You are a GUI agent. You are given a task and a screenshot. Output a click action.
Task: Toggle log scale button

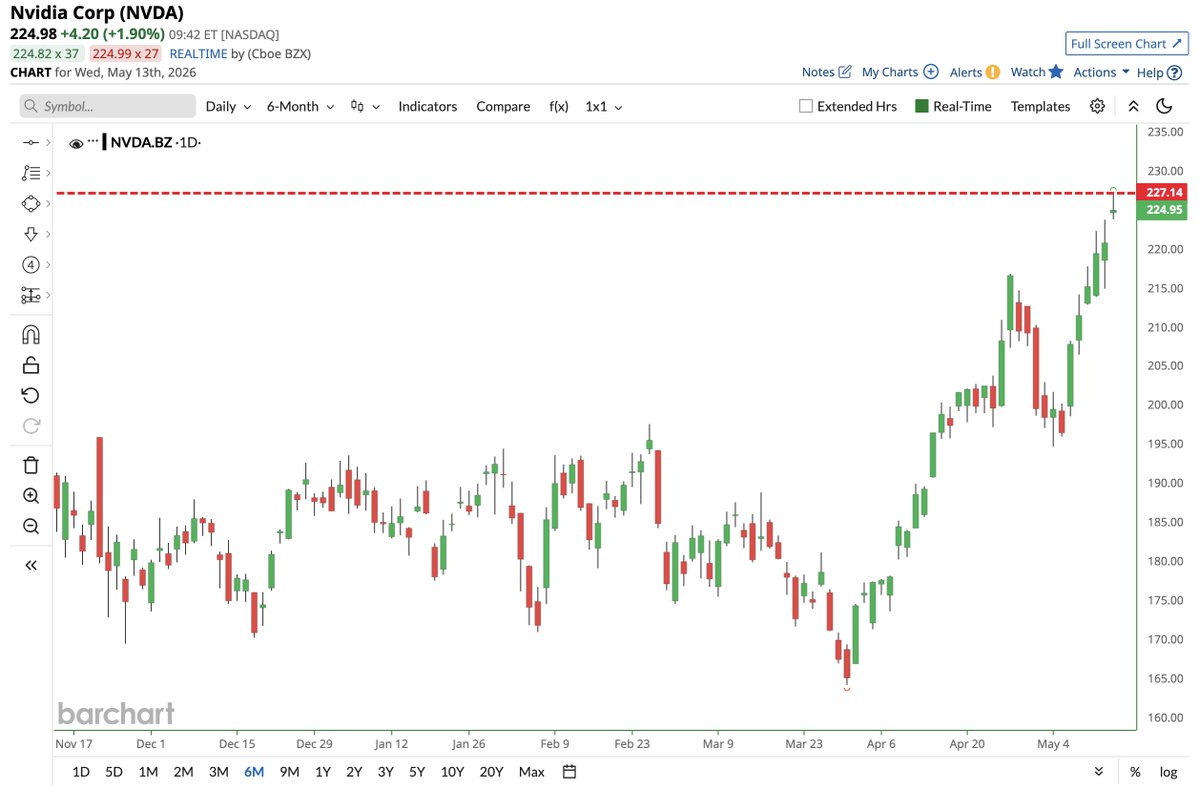point(1168,771)
